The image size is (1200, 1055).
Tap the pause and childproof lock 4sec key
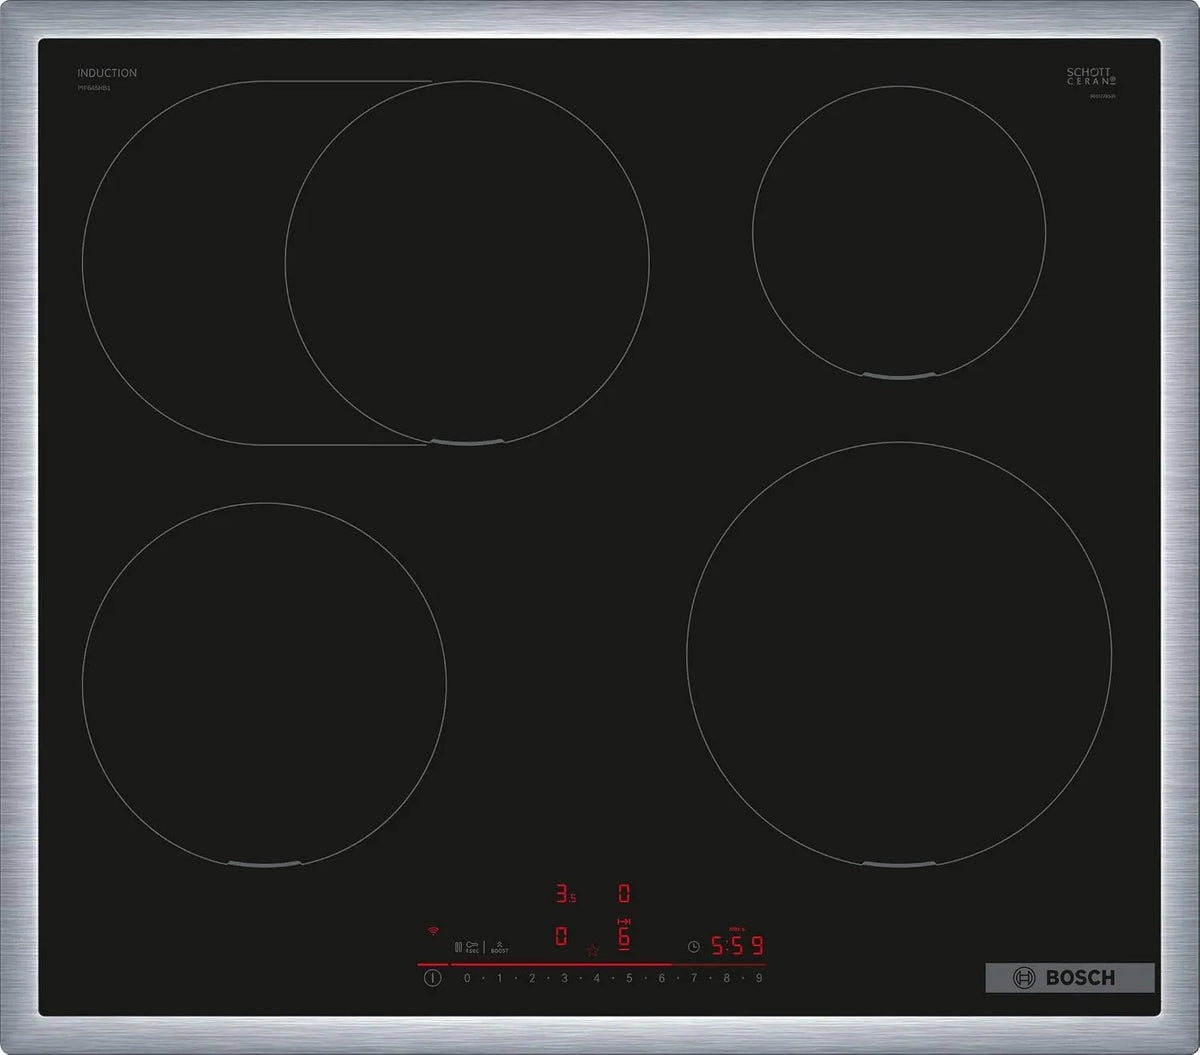[x=467, y=946]
